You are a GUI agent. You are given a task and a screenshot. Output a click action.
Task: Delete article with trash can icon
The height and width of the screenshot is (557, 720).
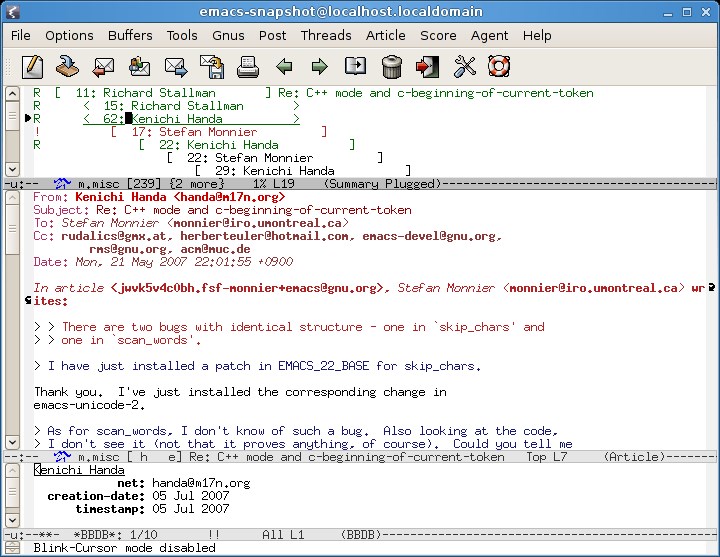tap(392, 67)
